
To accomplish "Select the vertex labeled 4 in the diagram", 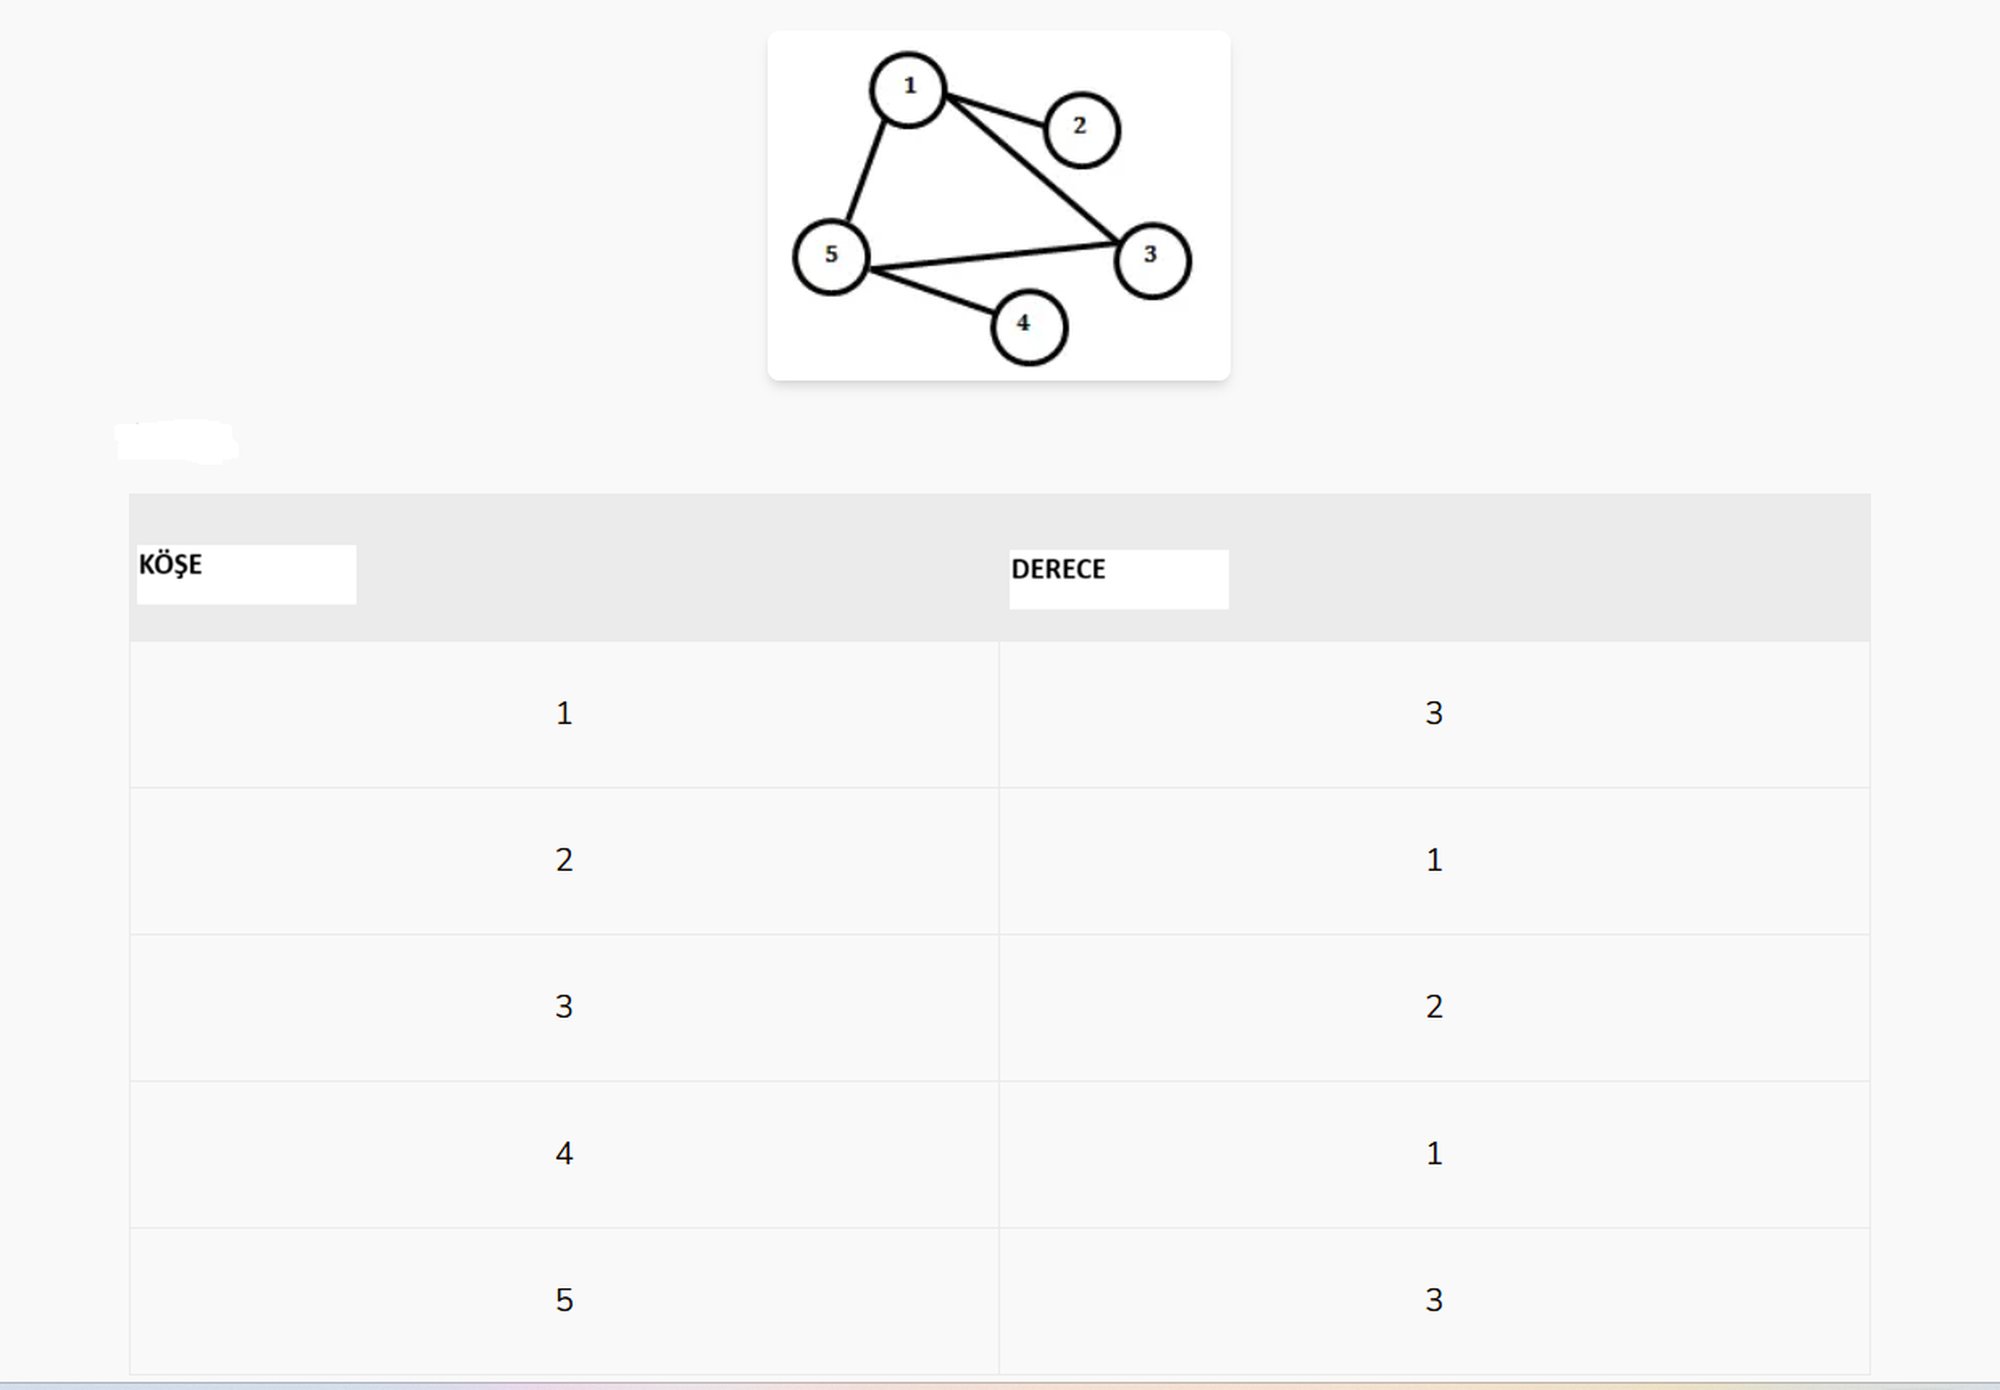I will tap(1029, 327).
